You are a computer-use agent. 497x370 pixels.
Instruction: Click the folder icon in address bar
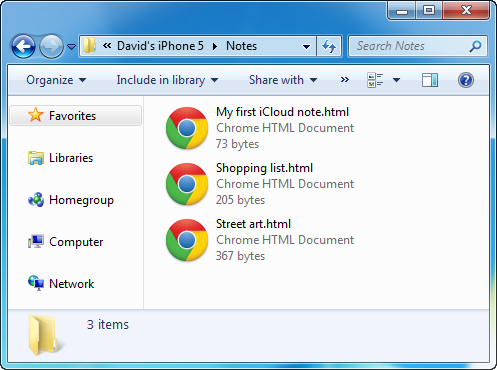tap(89, 46)
